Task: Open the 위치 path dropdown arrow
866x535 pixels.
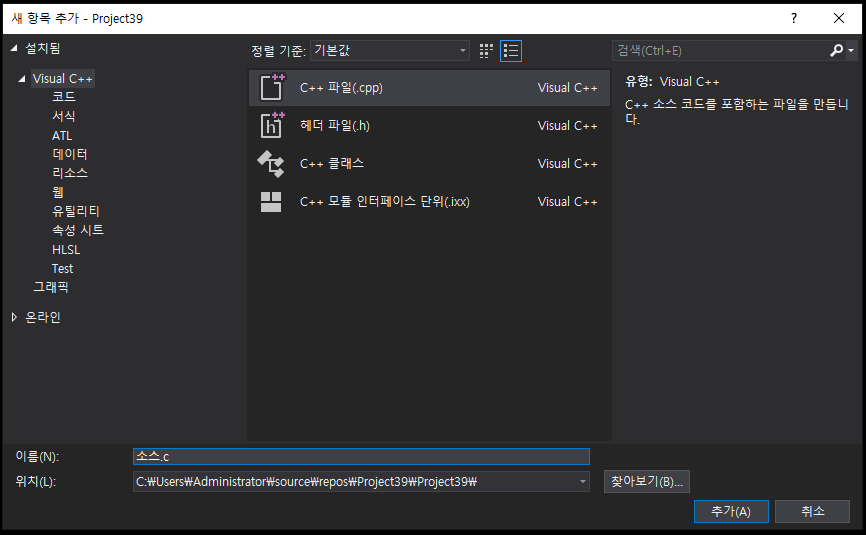Action: pos(582,481)
